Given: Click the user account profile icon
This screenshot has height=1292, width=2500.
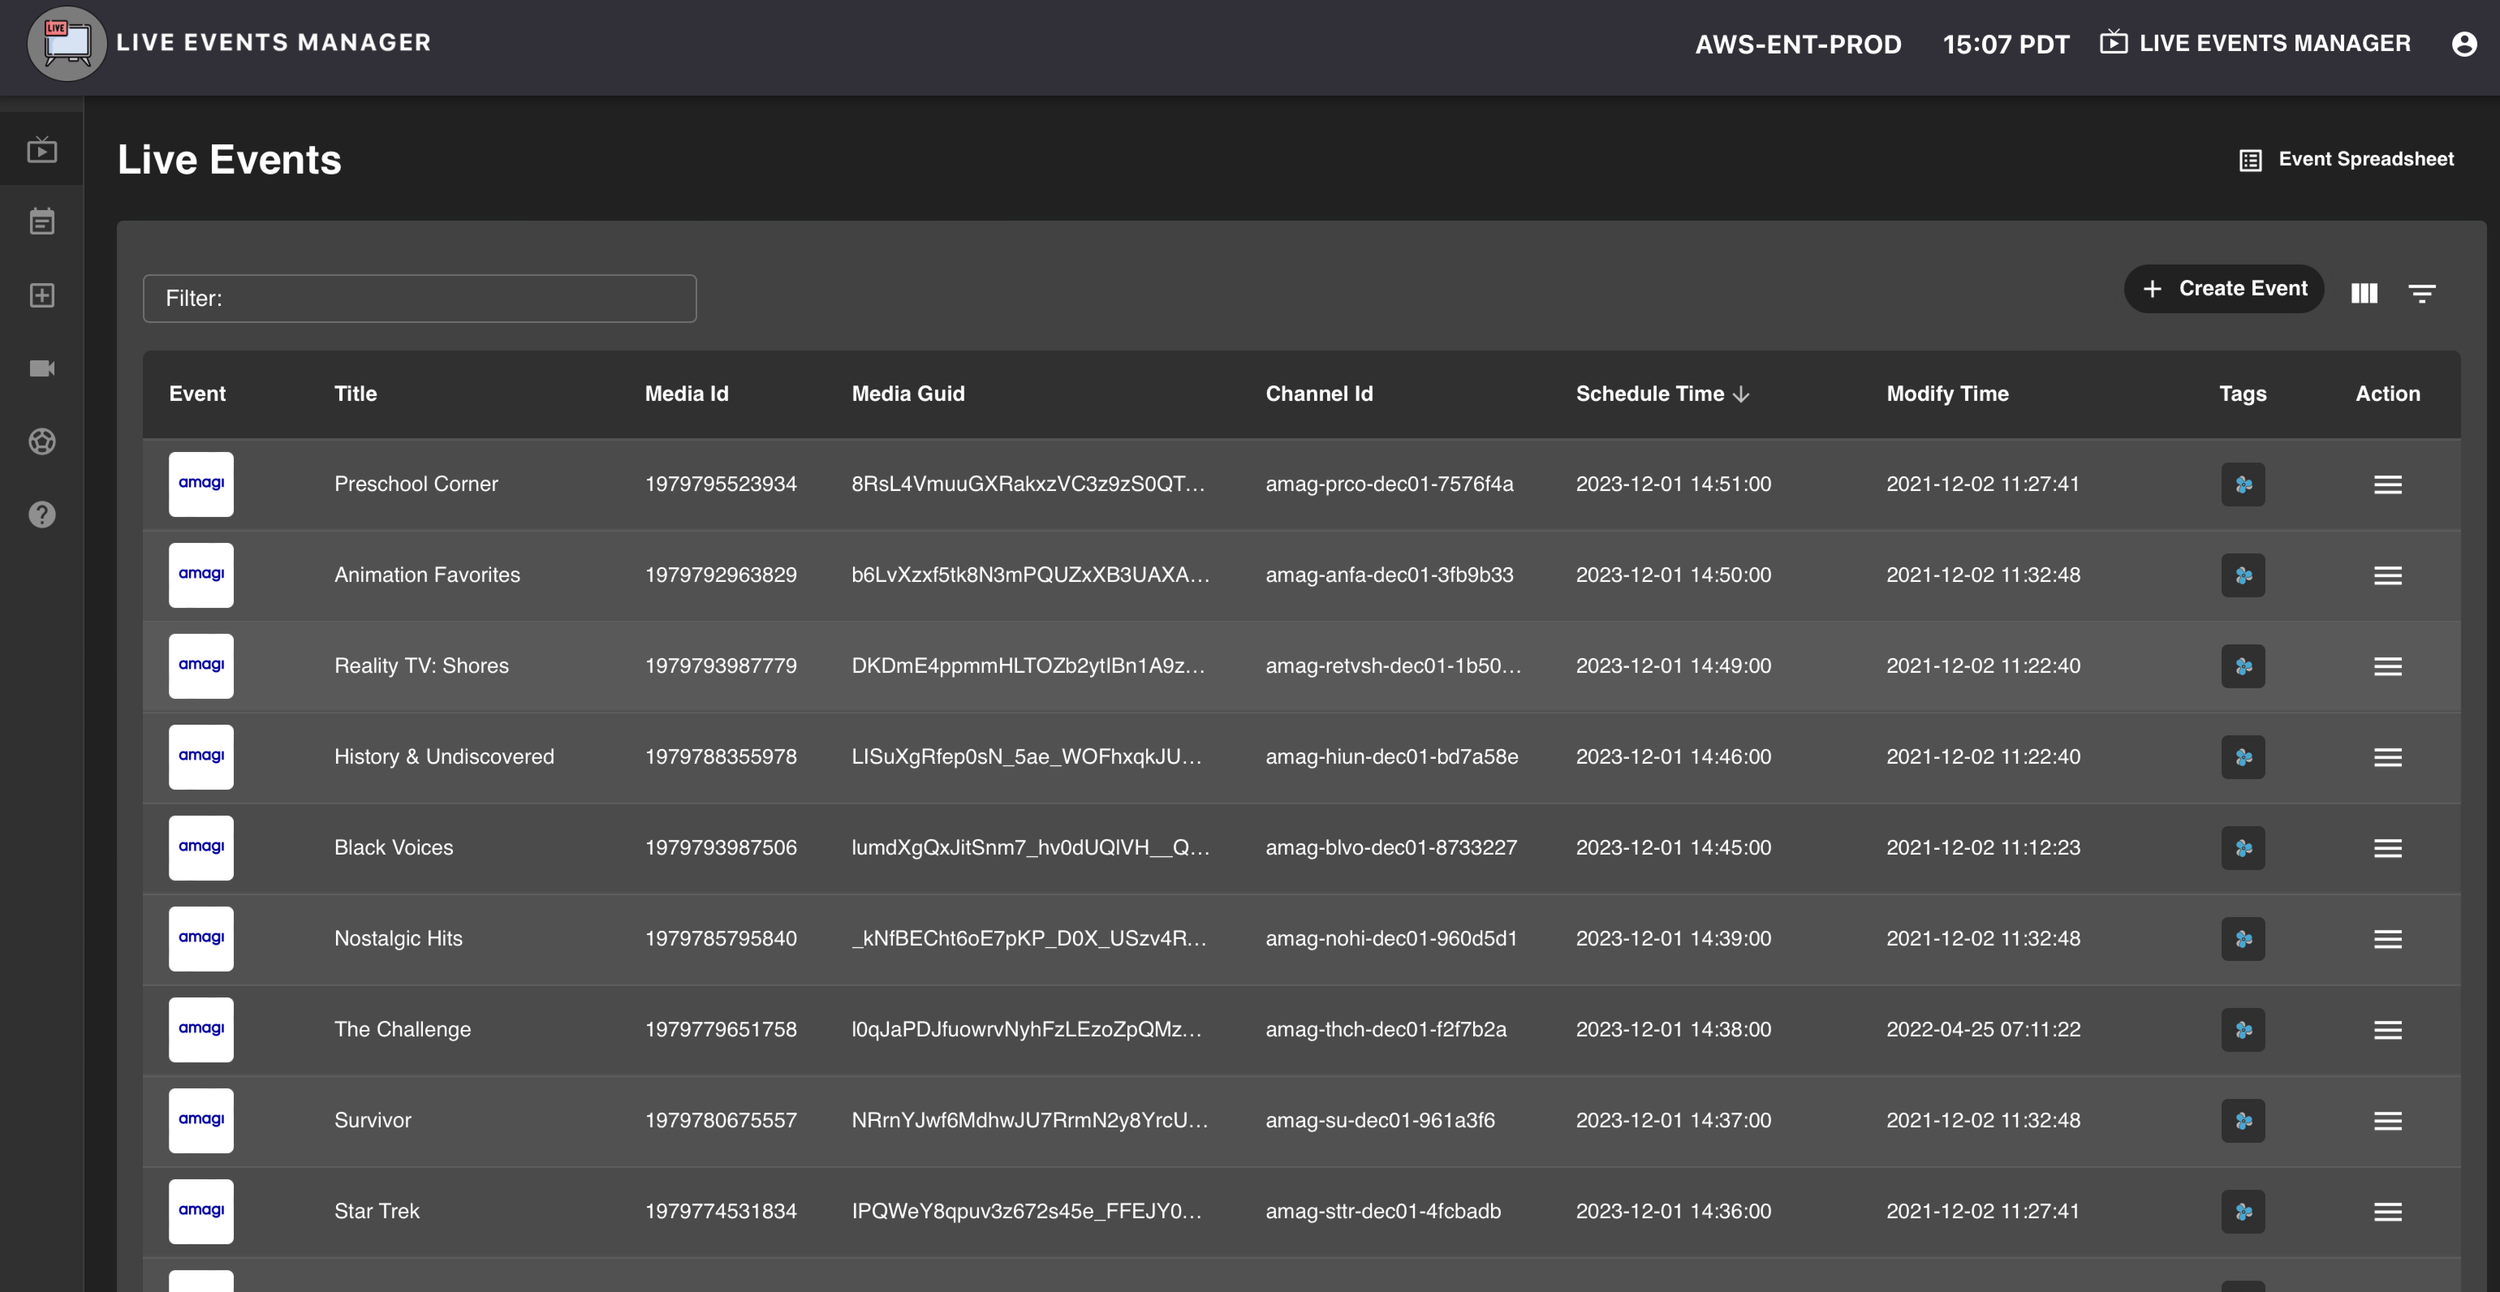Looking at the screenshot, I should 2464,44.
